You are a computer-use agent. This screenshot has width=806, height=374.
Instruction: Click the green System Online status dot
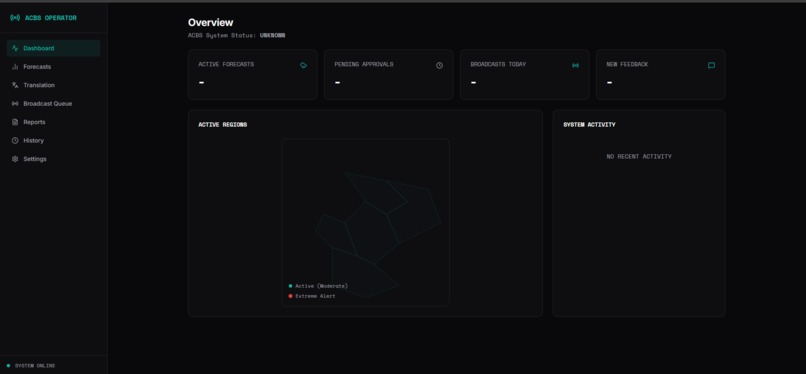(8, 366)
